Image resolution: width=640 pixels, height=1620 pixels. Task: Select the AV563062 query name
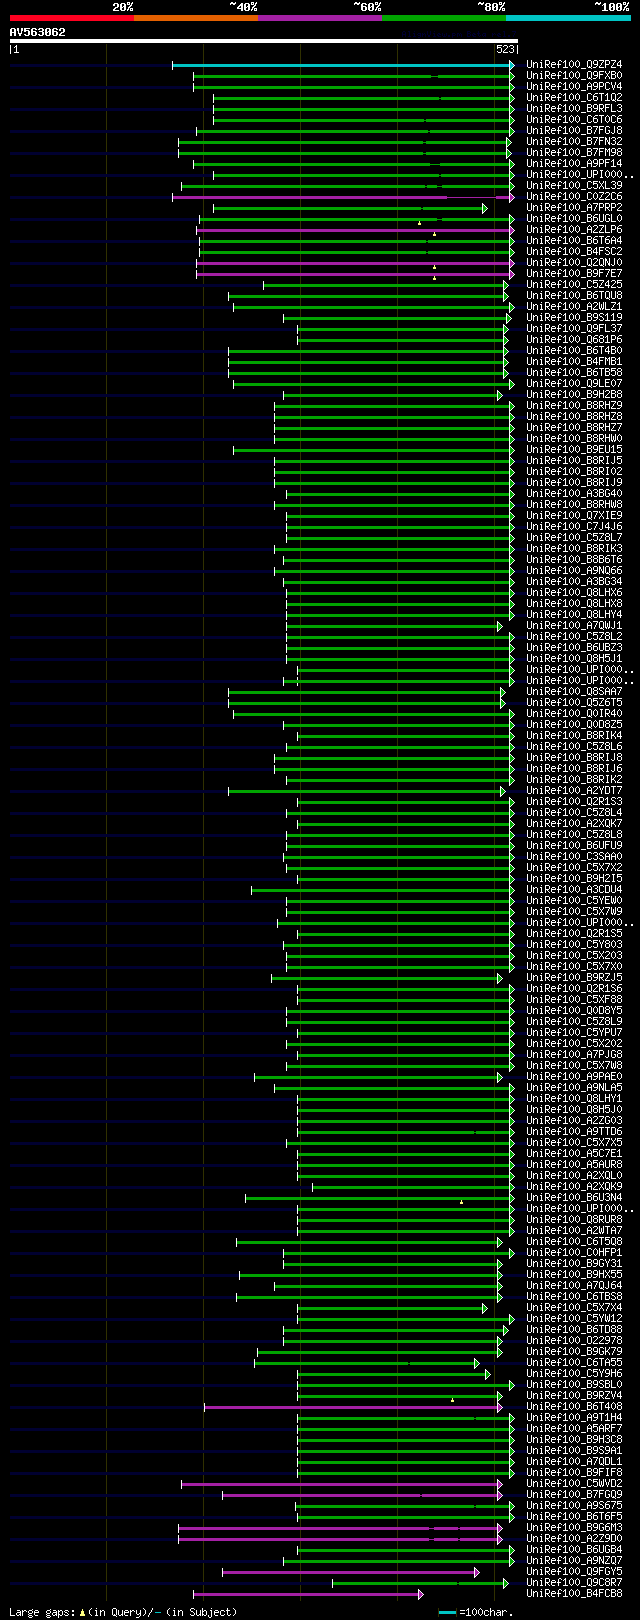pyautogui.click(x=38, y=32)
